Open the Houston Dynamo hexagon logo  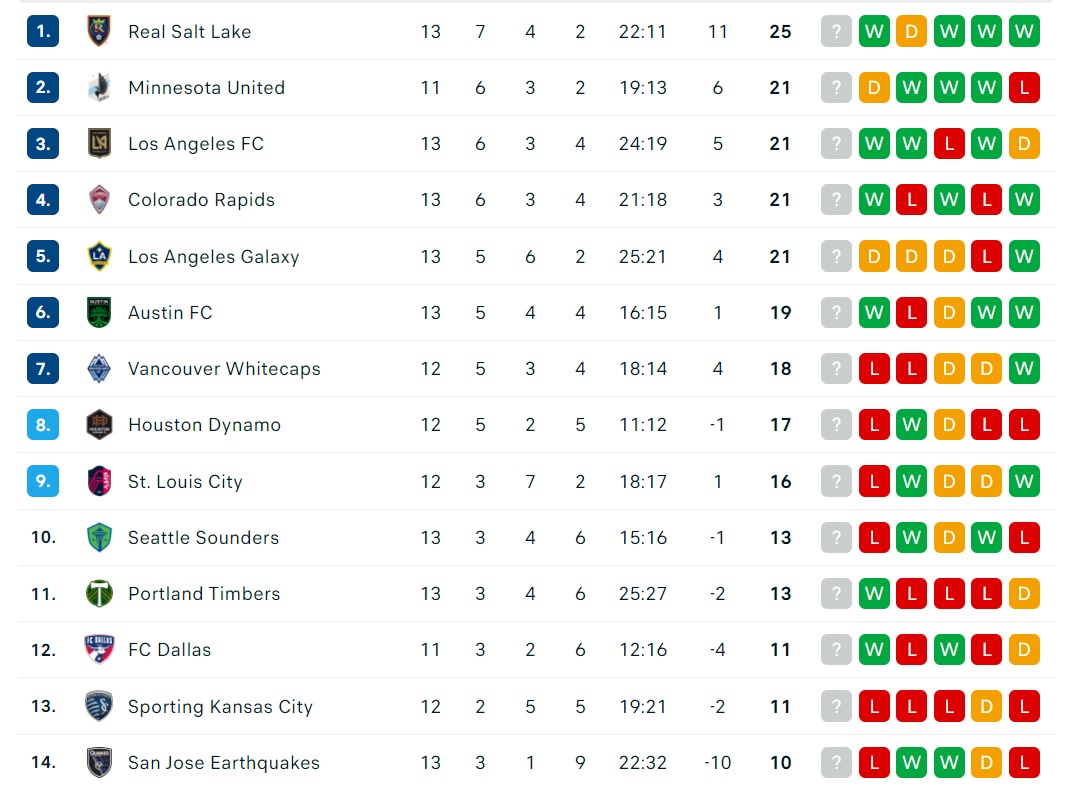click(x=99, y=425)
